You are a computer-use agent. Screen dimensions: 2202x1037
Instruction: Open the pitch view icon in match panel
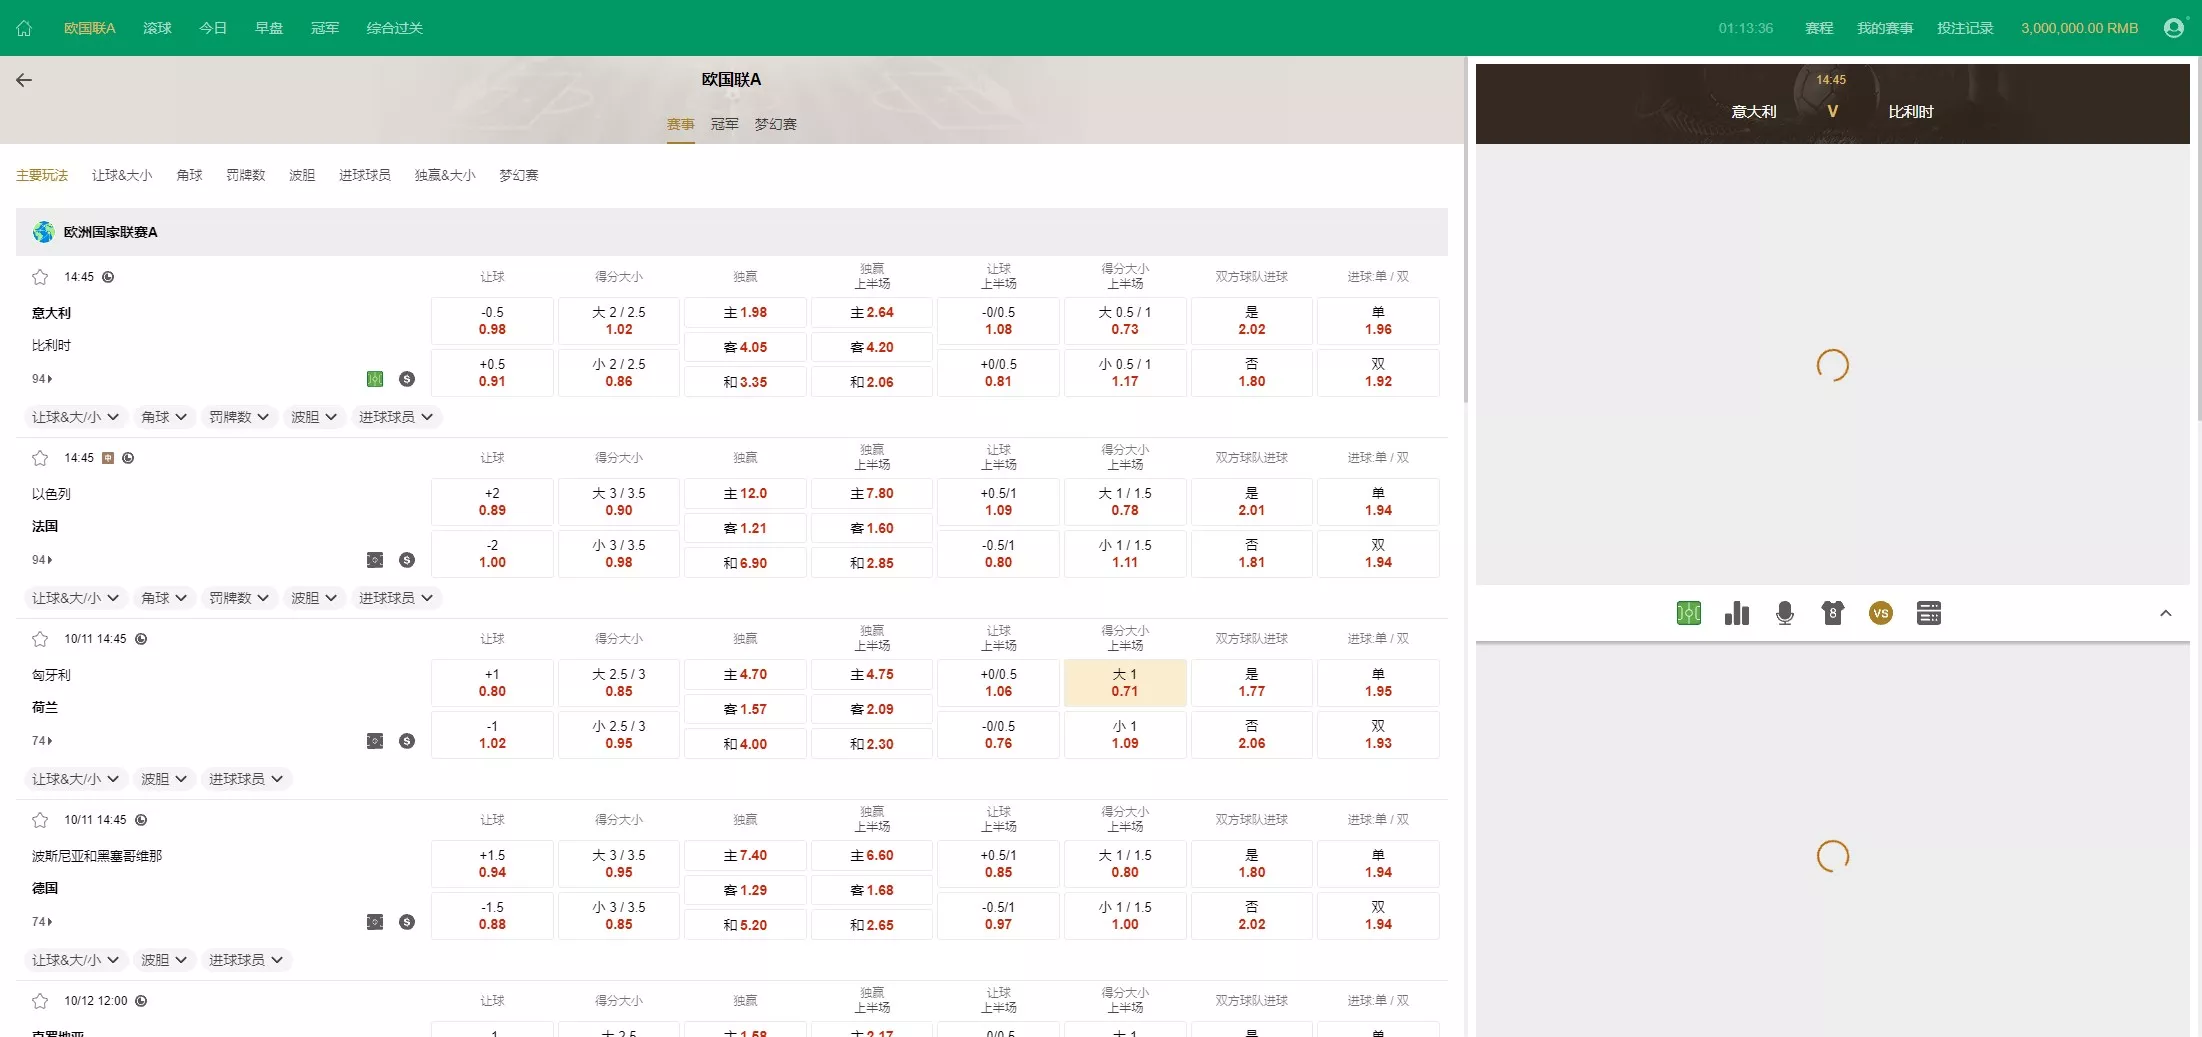coord(1688,613)
